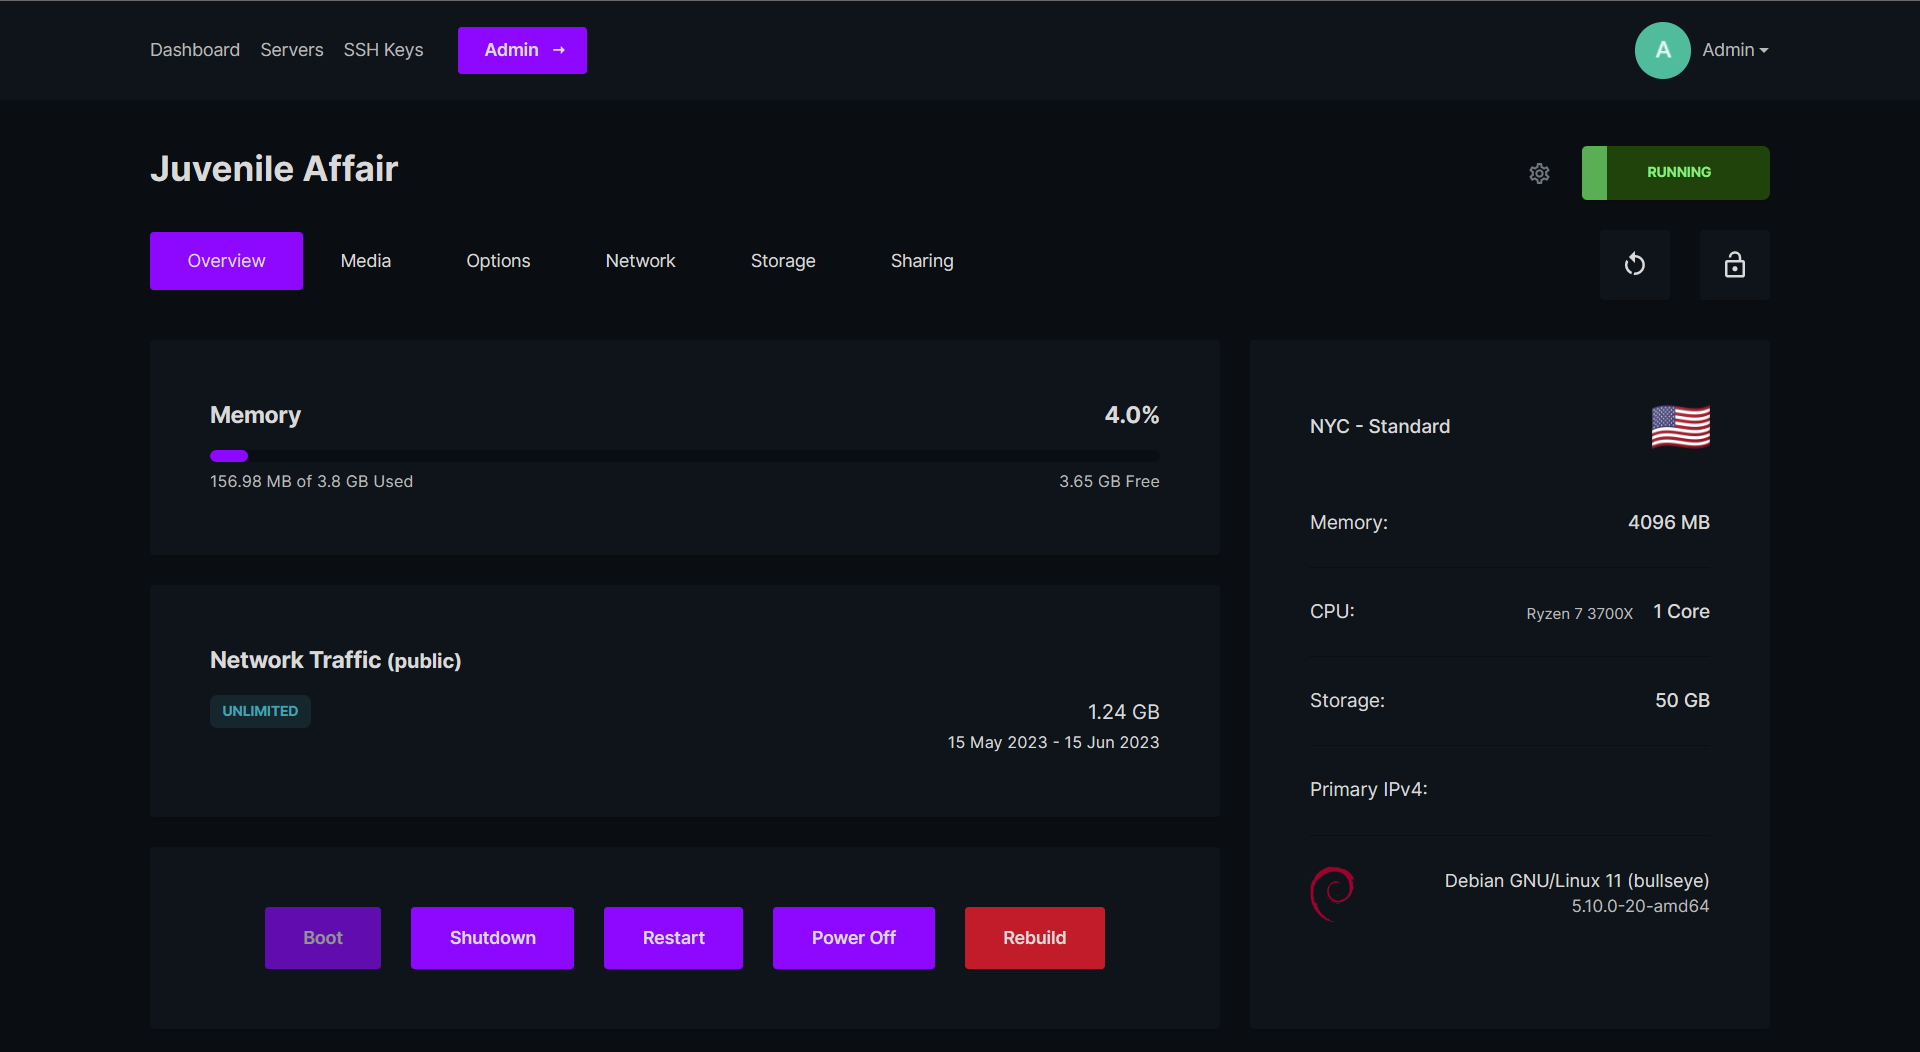
Task: Open the Admin account dropdown
Action: [x=1734, y=49]
